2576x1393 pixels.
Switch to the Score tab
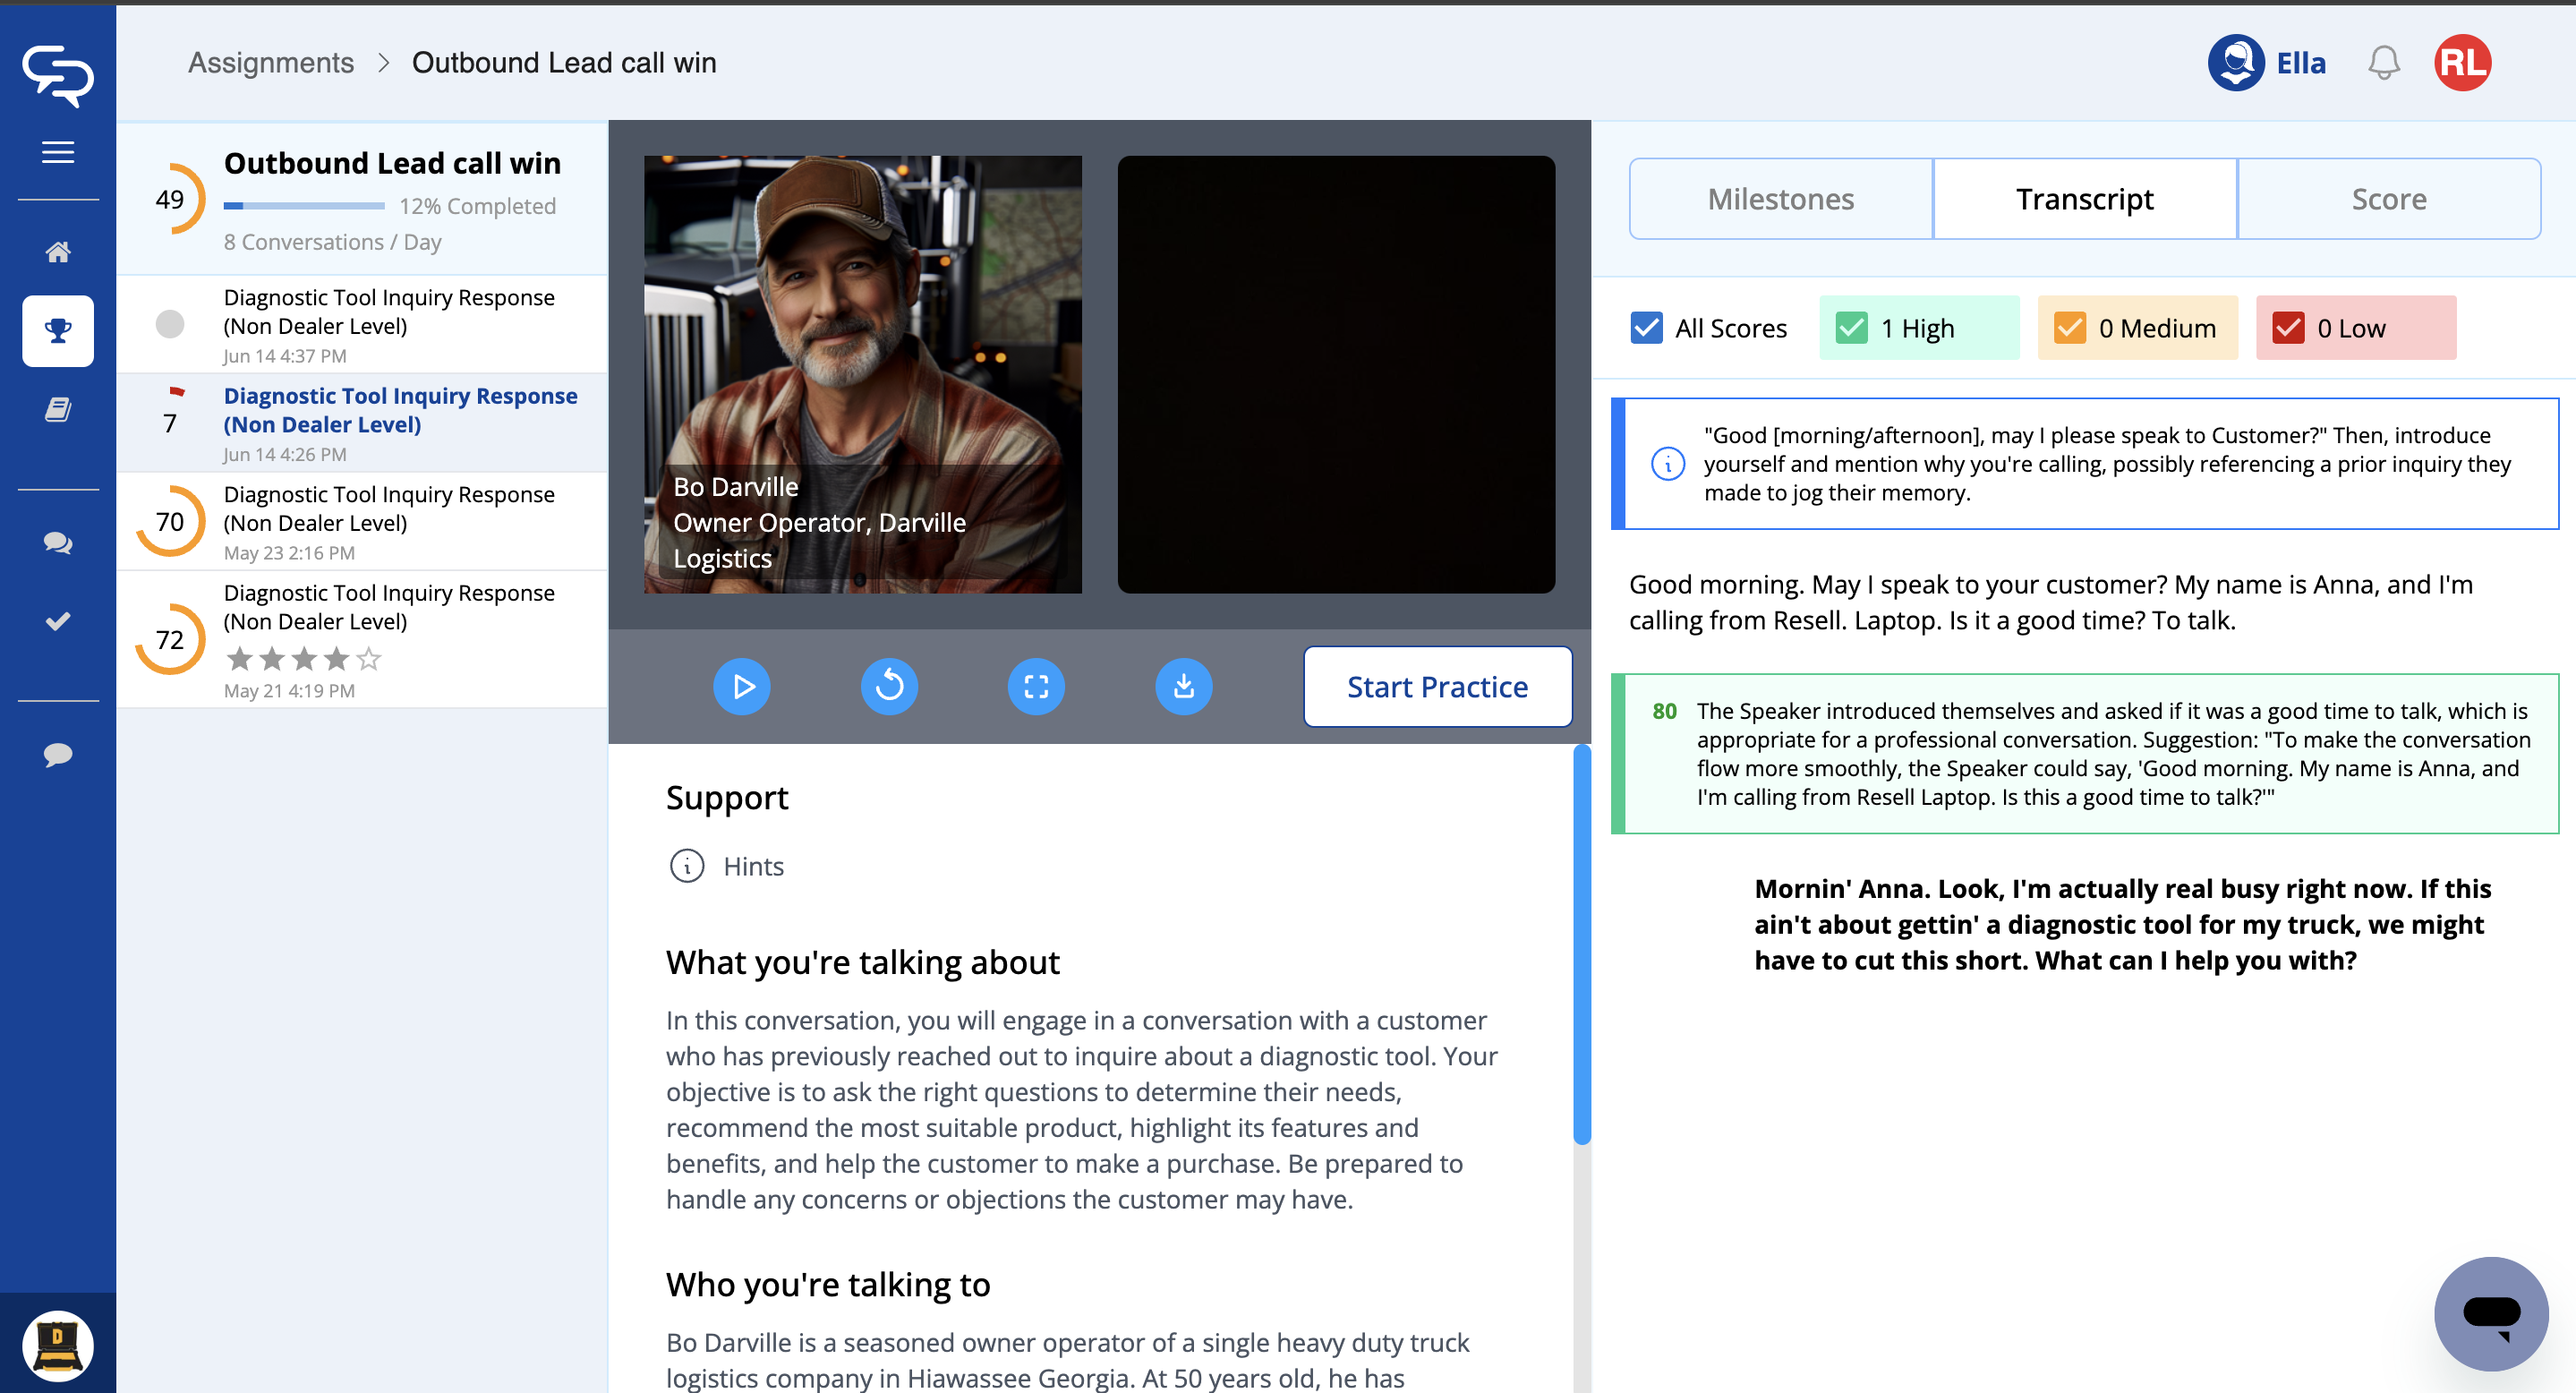coord(2388,199)
